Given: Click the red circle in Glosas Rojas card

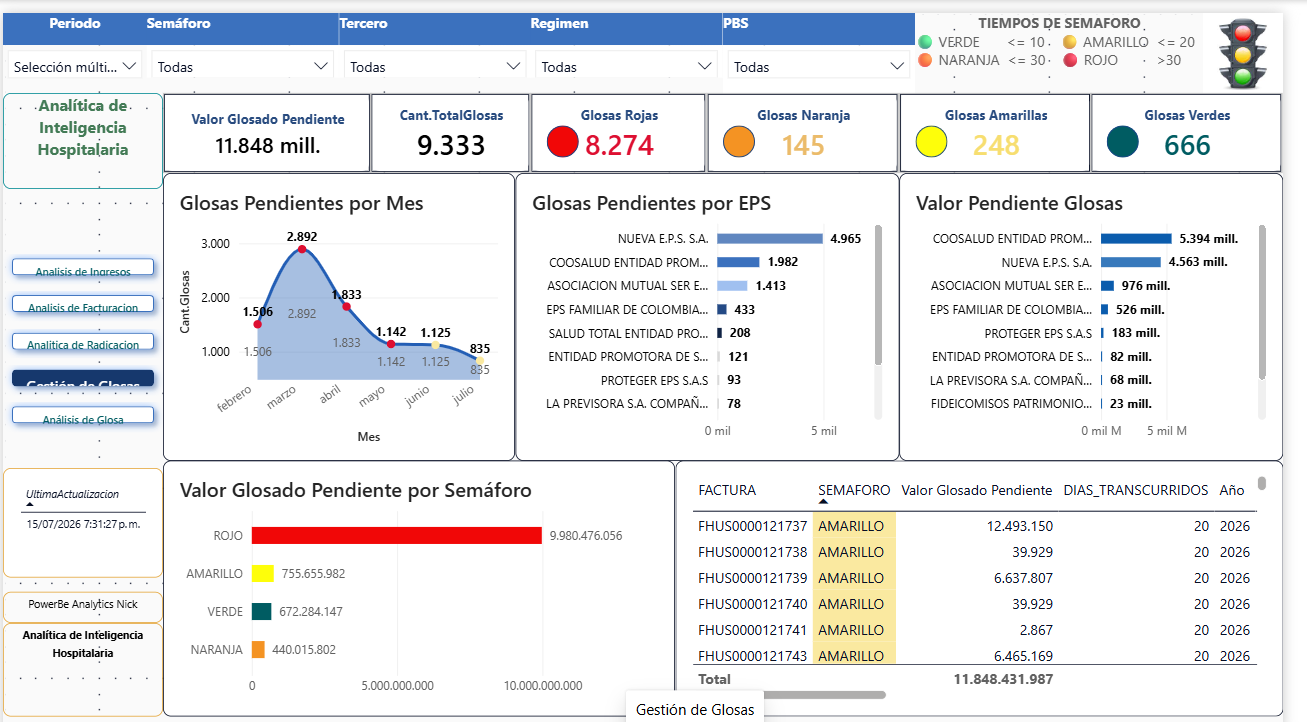Looking at the screenshot, I should (563, 143).
